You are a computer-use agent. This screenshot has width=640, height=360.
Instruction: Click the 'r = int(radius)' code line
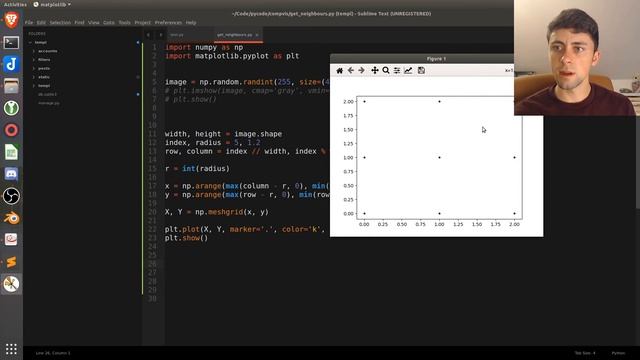[197, 169]
